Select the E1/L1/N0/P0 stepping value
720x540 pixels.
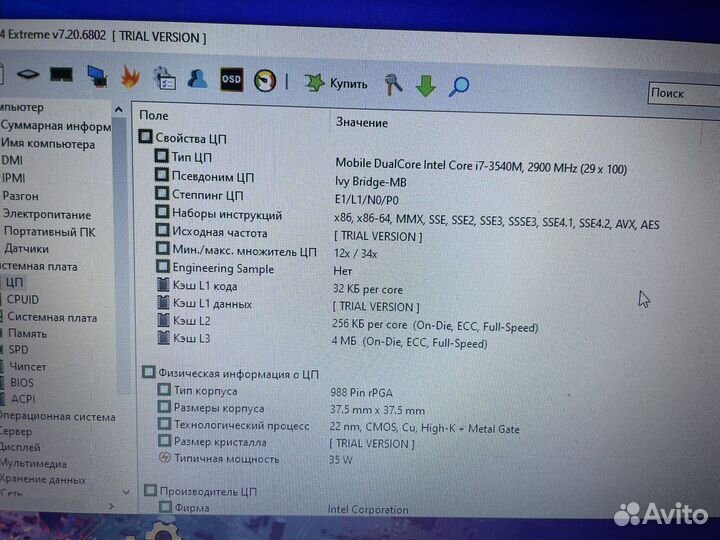(366, 201)
